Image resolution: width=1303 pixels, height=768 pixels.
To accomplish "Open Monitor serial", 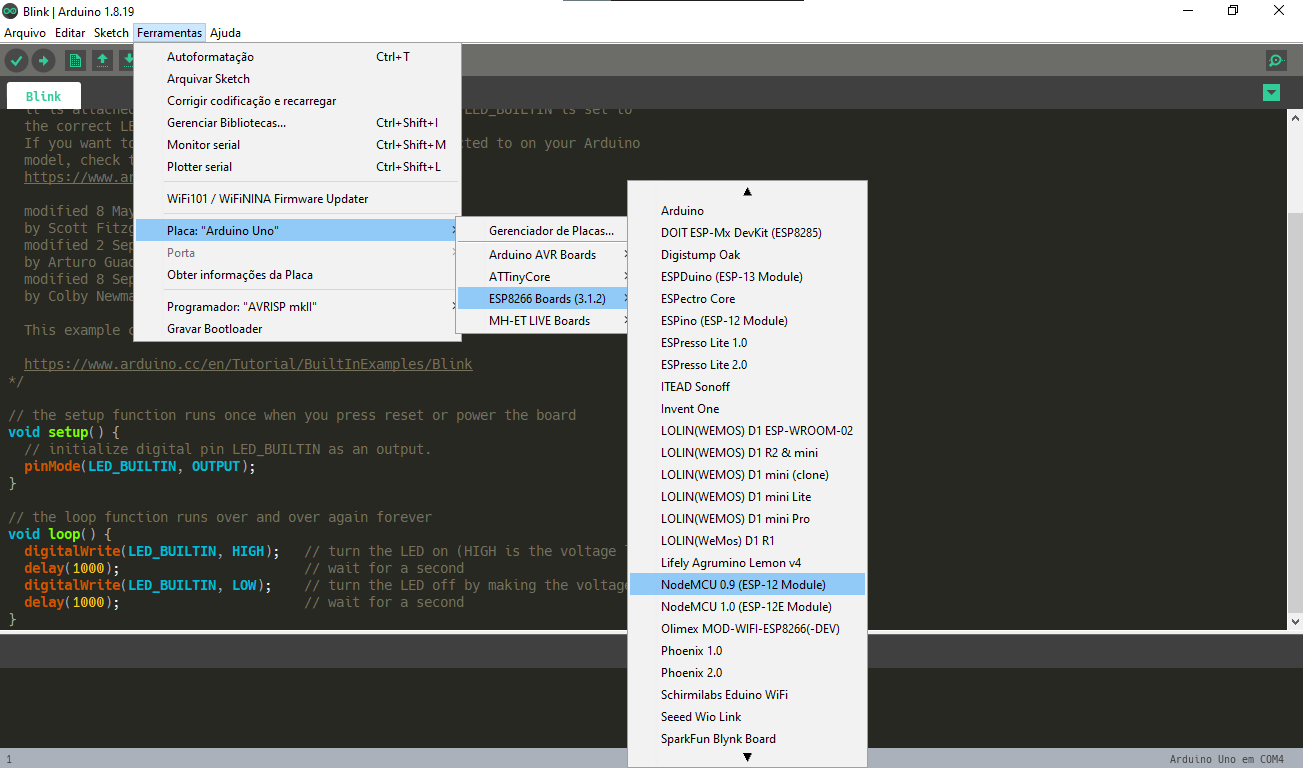I will [297, 145].
